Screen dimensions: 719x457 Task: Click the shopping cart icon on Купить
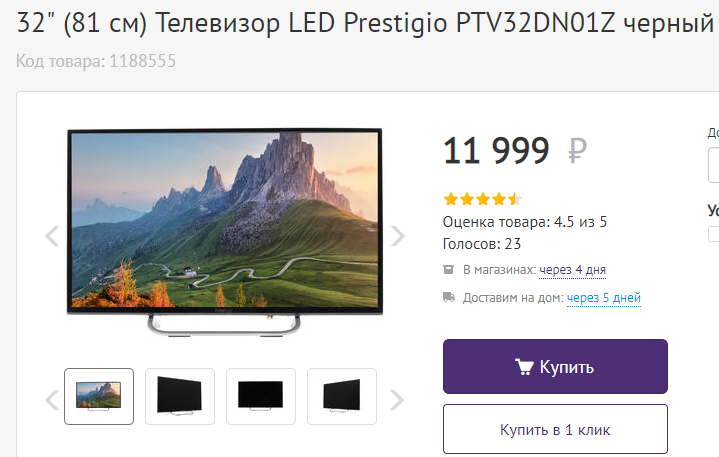[x=524, y=367]
